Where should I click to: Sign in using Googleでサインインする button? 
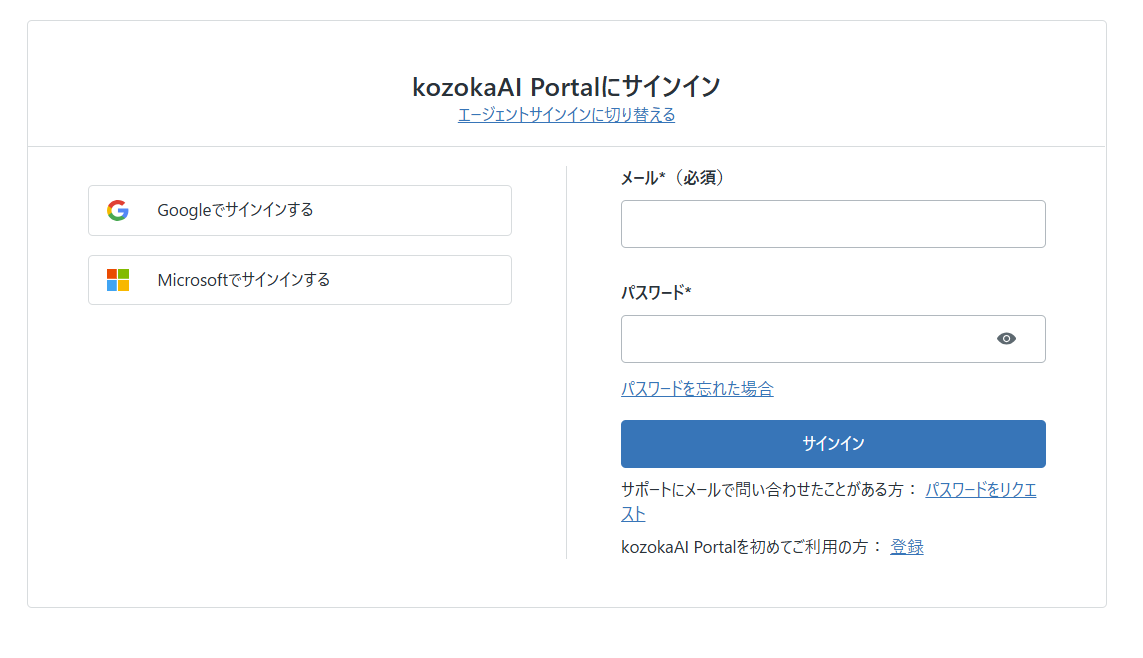[300, 211]
